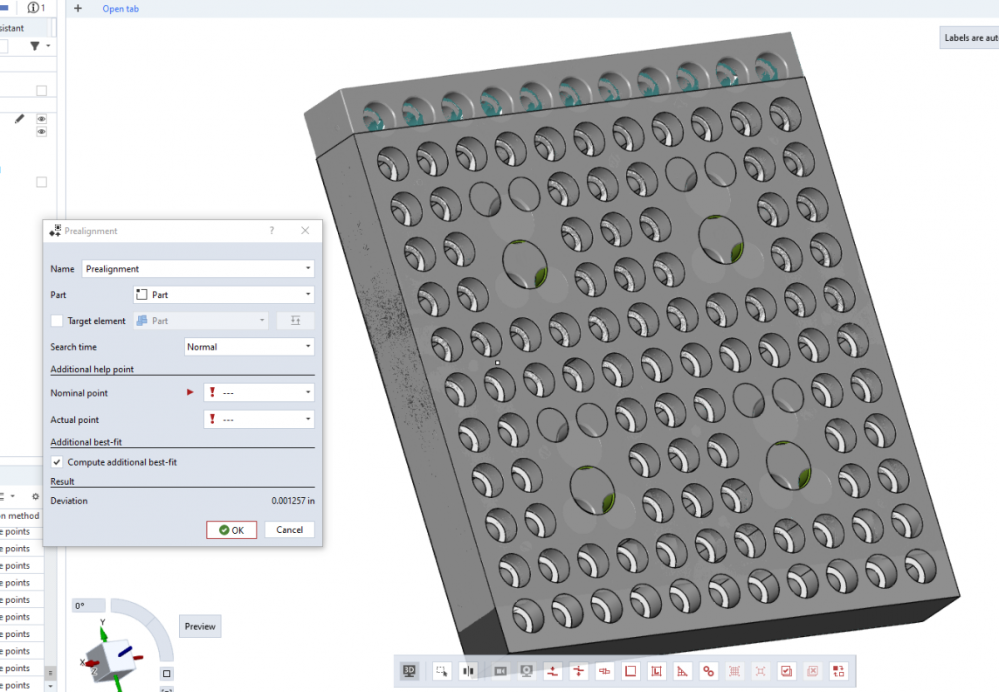The image size is (999, 692).
Task: Click the 3D view mode icon
Action: pyautogui.click(x=409, y=671)
